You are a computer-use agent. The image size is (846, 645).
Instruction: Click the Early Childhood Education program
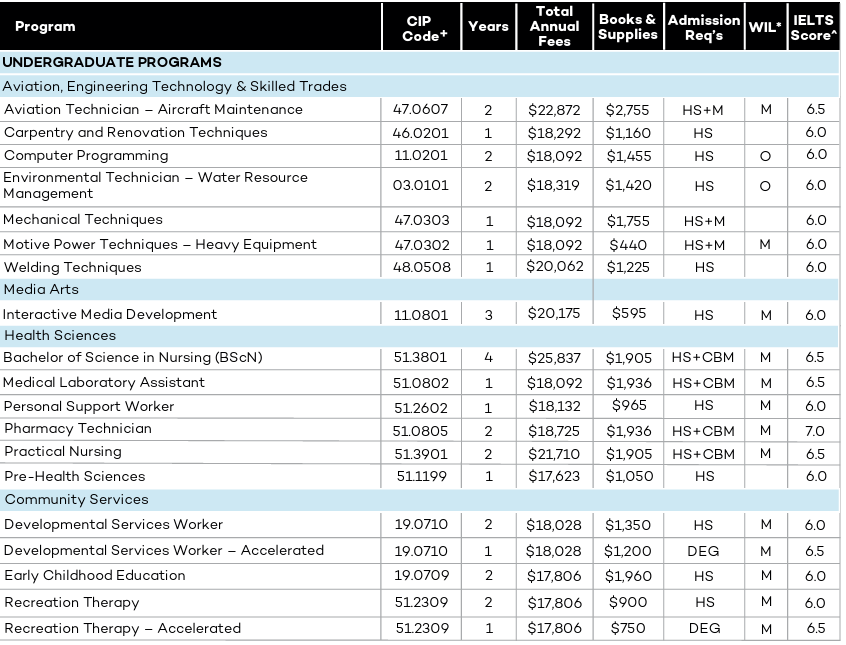[95, 575]
